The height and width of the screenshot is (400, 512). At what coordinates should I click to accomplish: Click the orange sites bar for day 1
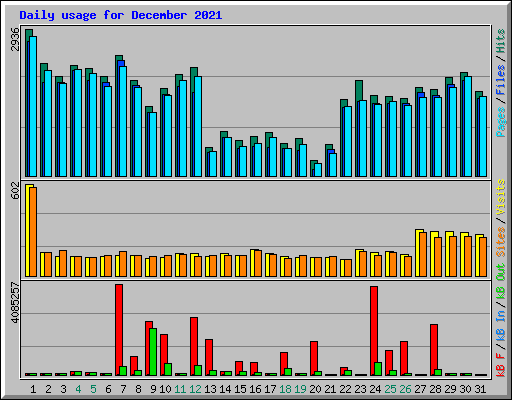(x=33, y=232)
